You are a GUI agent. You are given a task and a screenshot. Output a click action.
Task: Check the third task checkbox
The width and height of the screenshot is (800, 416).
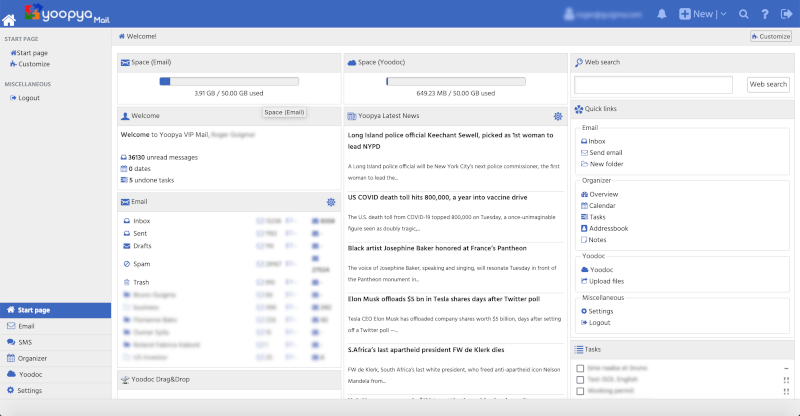(580, 392)
